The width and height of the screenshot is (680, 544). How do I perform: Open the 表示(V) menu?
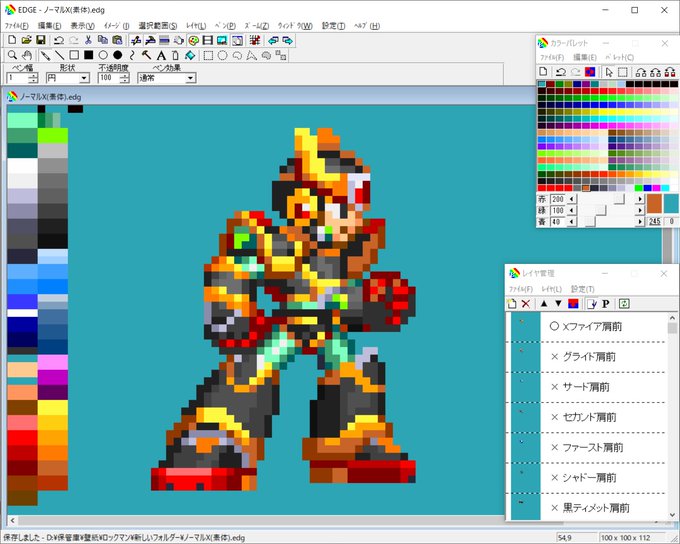click(x=82, y=26)
